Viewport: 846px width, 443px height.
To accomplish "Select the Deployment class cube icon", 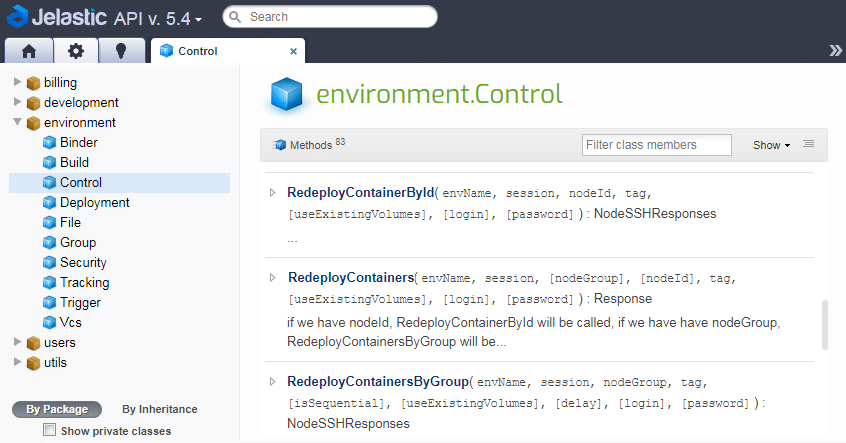I will coord(49,202).
